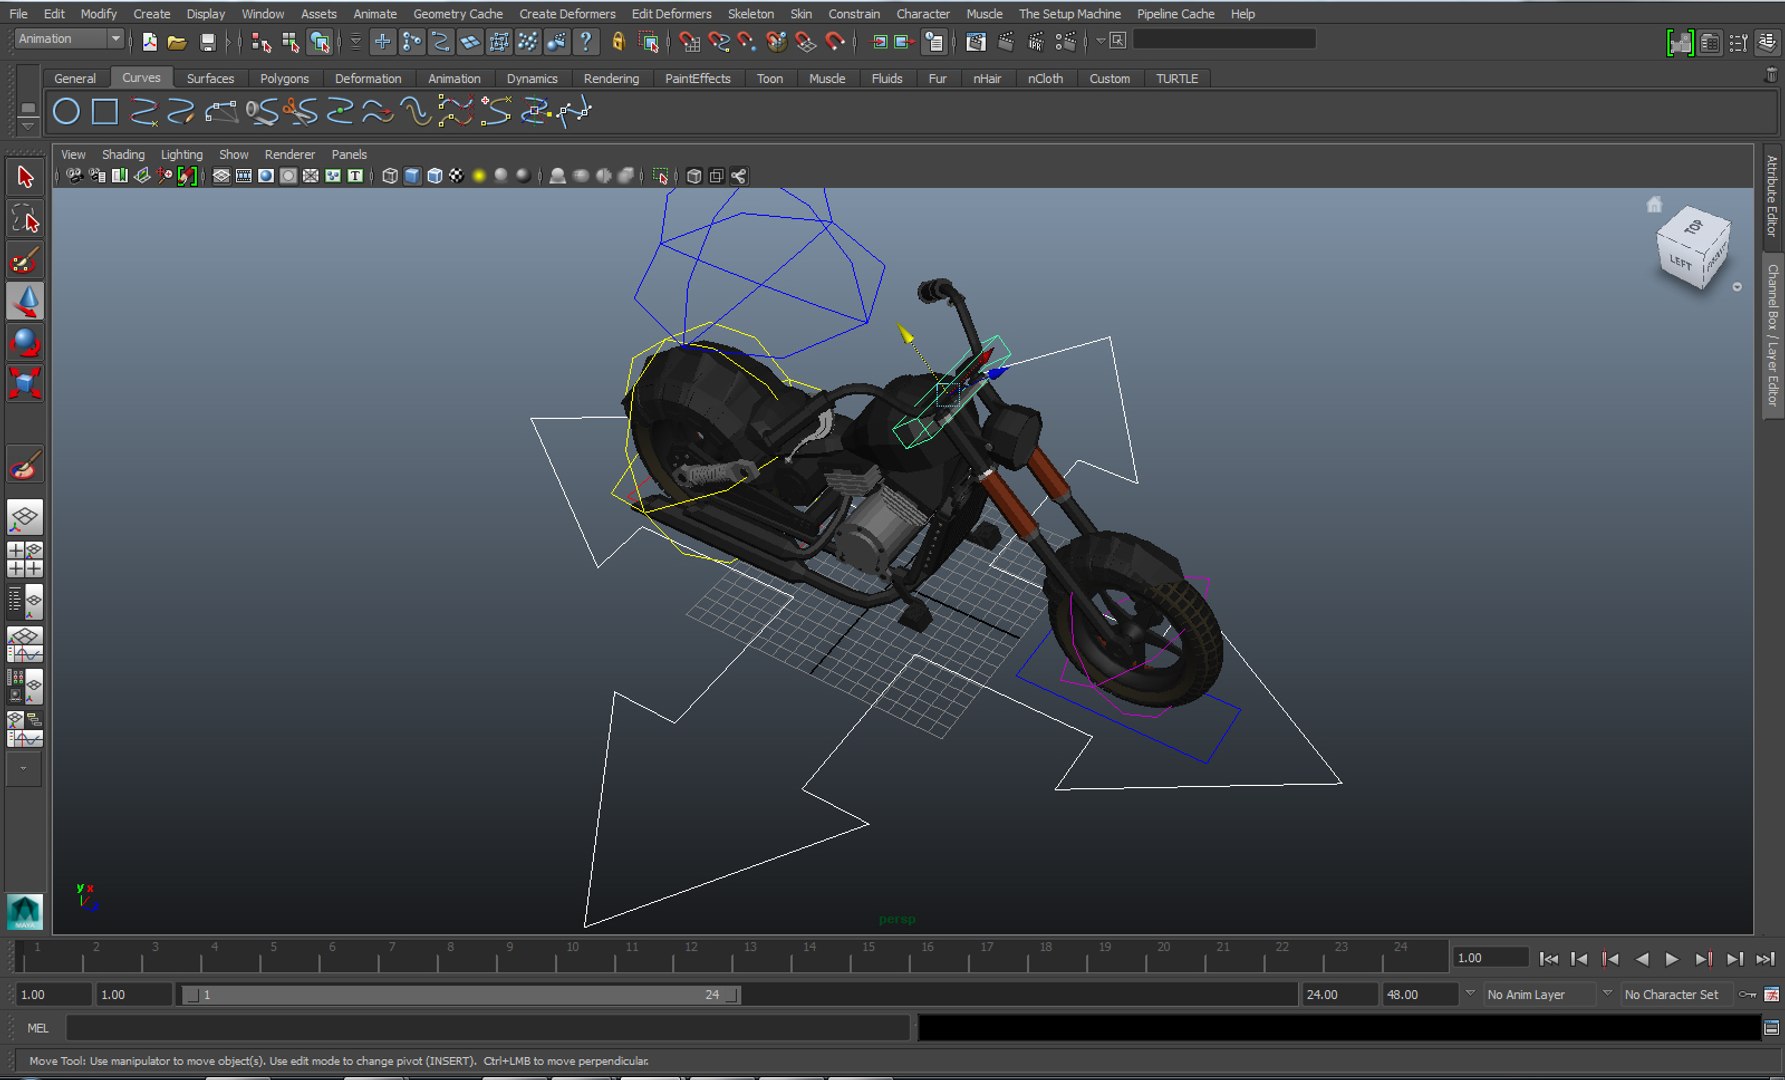Click the current frame field showing 1.00
The image size is (1785, 1080).
[1490, 958]
